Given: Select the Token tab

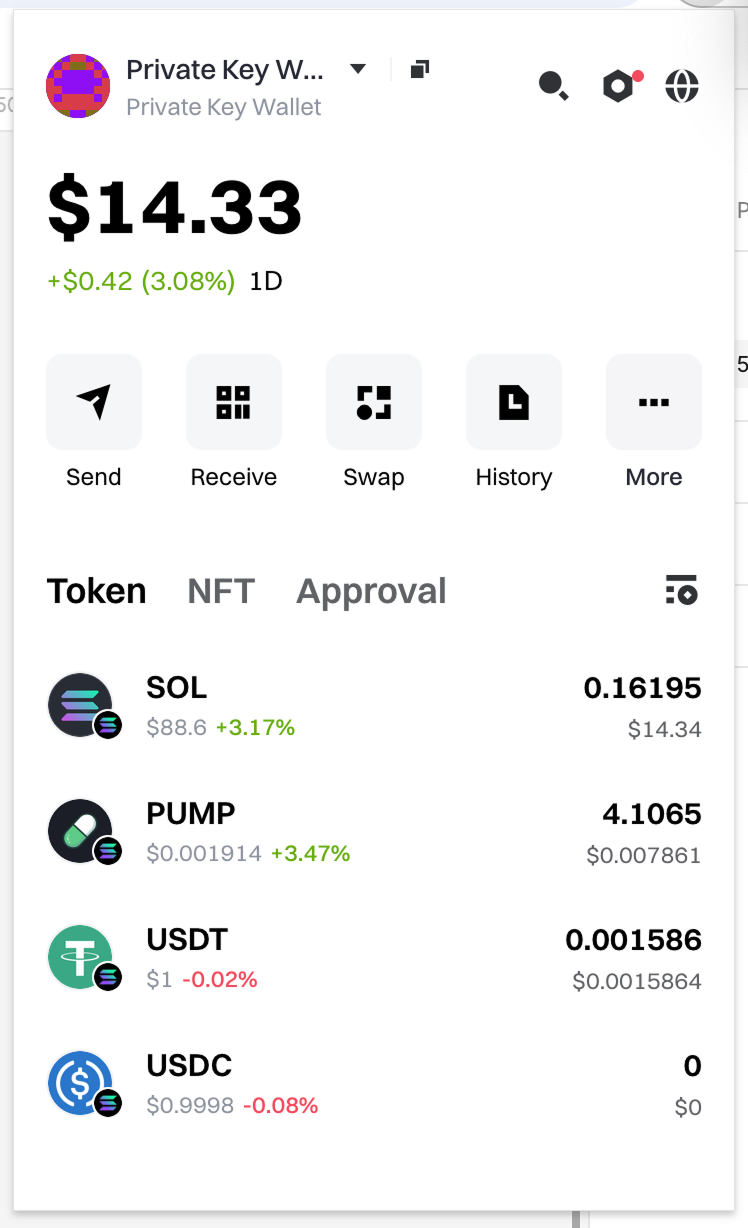Looking at the screenshot, I should coord(96,591).
